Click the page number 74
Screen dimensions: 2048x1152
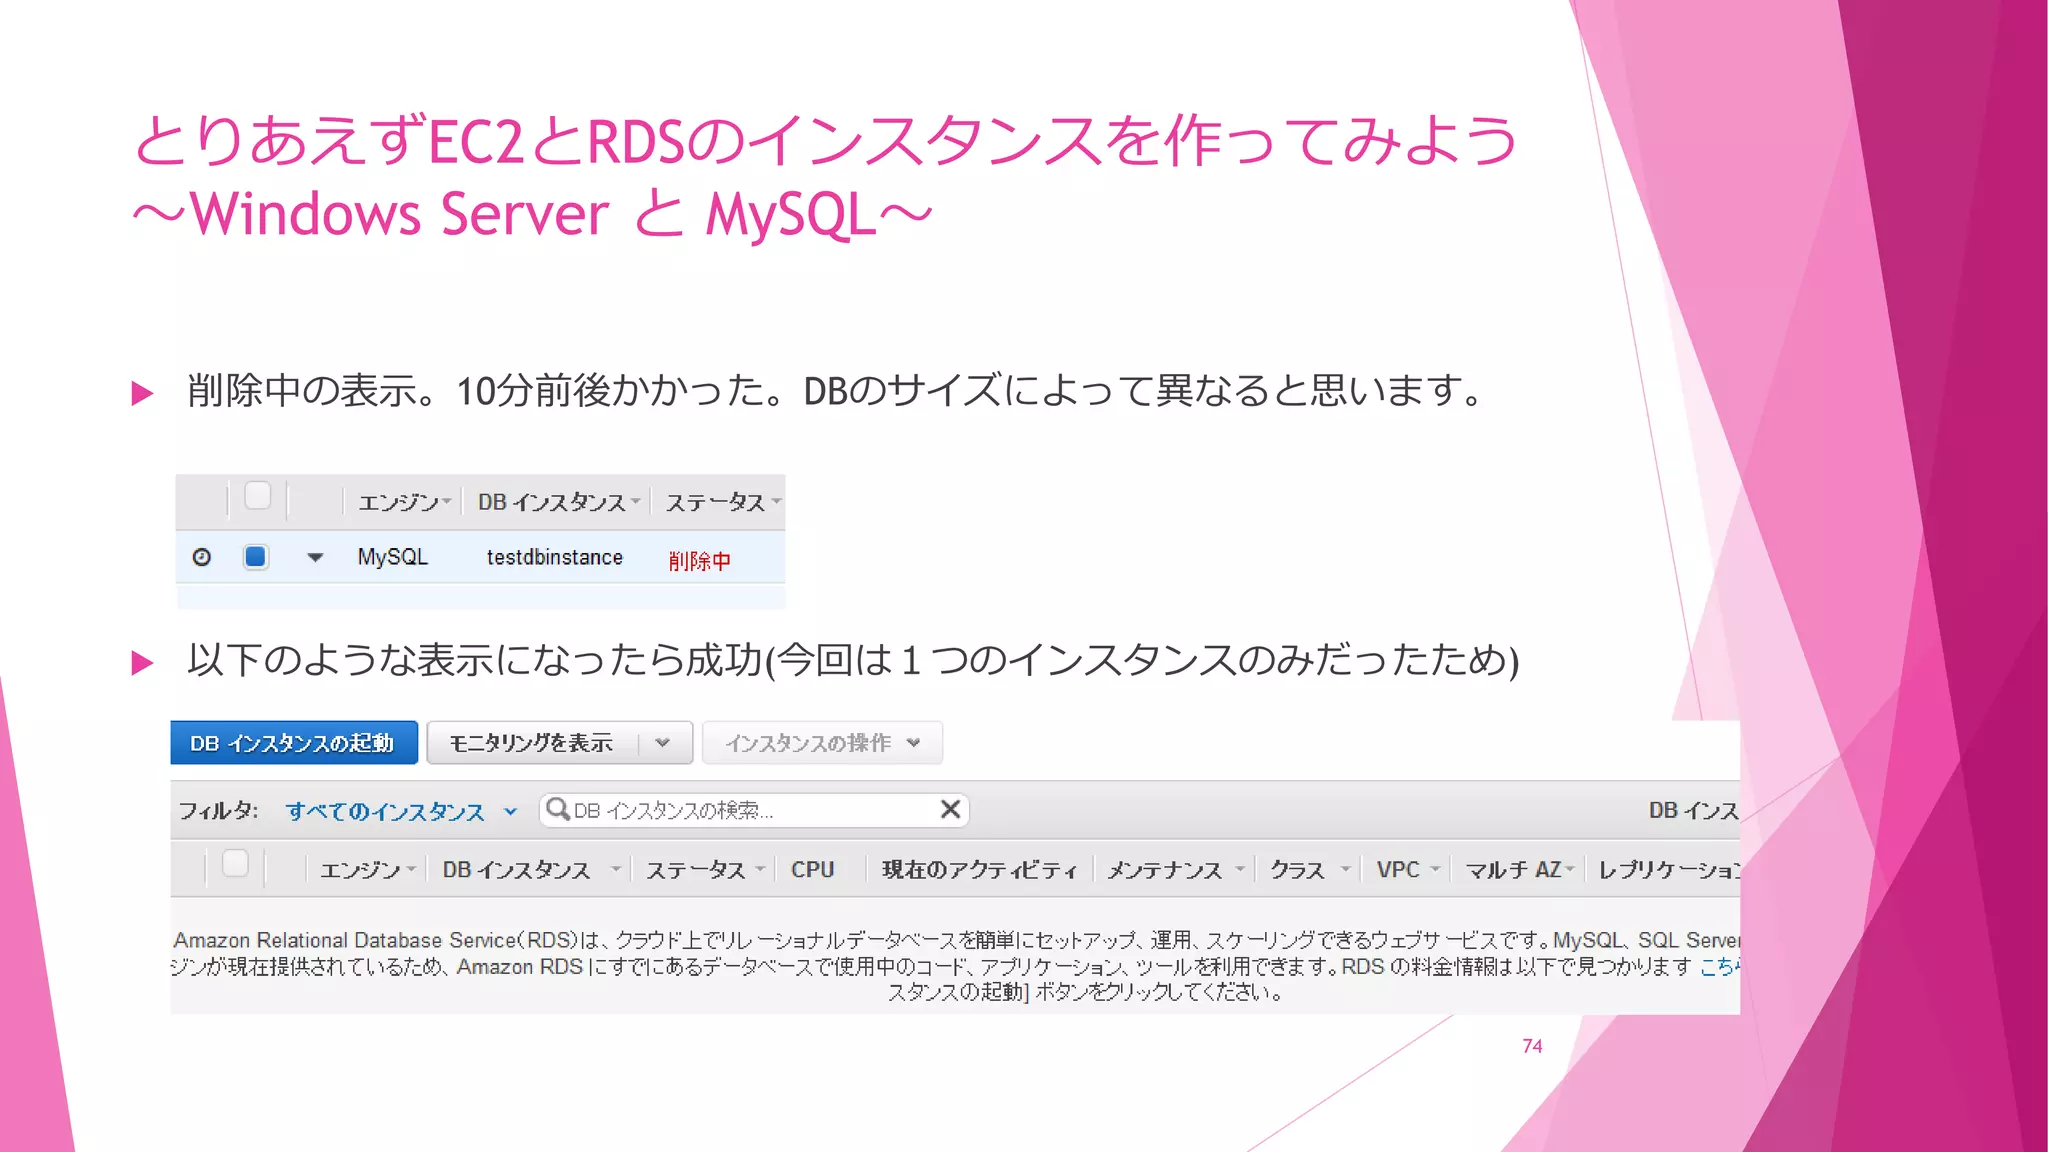click(1532, 1046)
